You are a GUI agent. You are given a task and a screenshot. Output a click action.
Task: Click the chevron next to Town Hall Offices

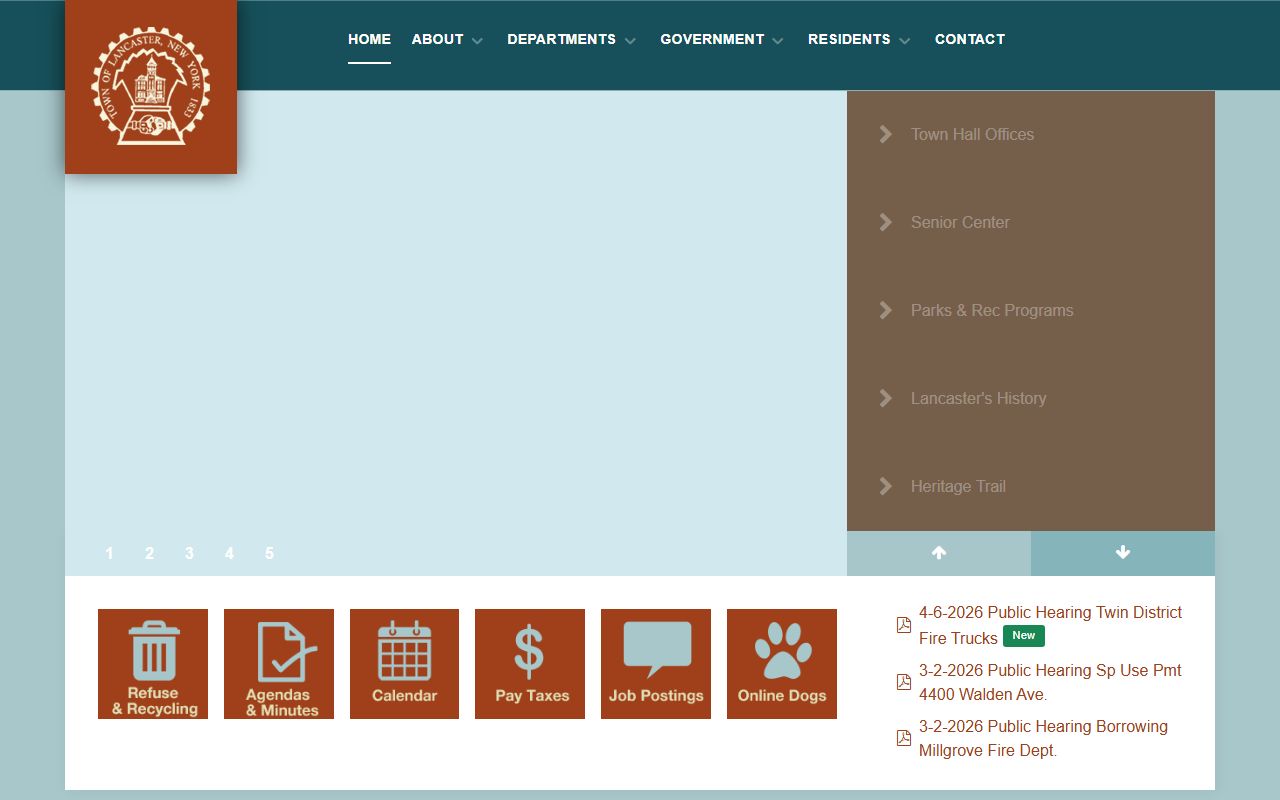tap(885, 134)
